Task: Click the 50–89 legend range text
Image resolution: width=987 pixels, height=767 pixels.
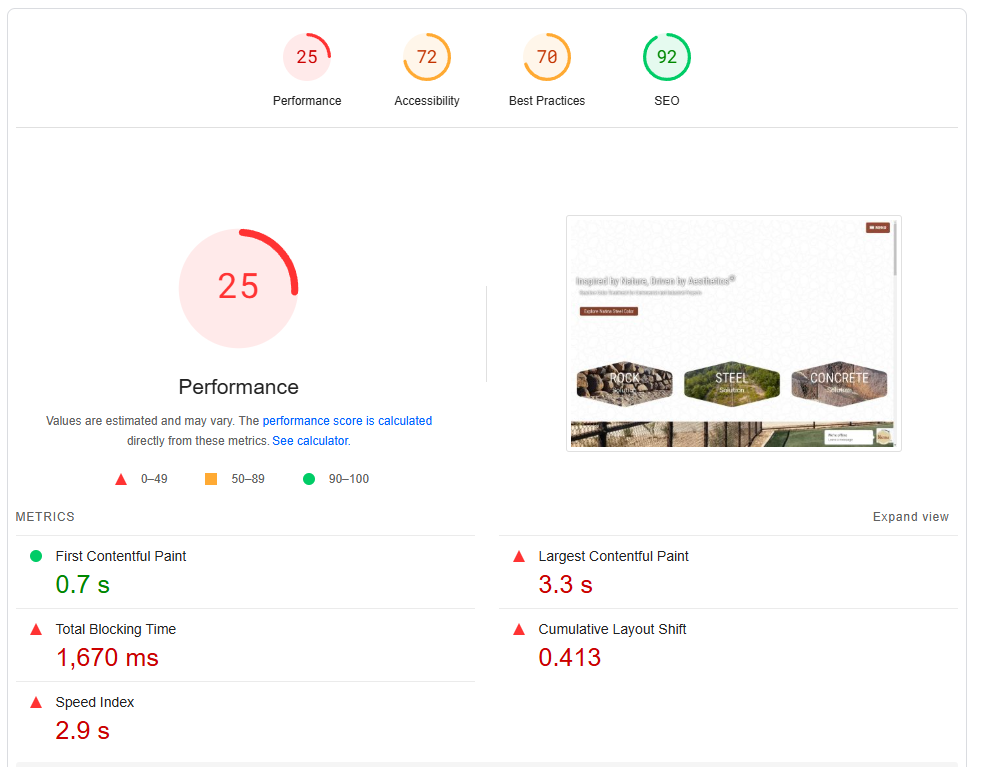Action: (x=248, y=479)
